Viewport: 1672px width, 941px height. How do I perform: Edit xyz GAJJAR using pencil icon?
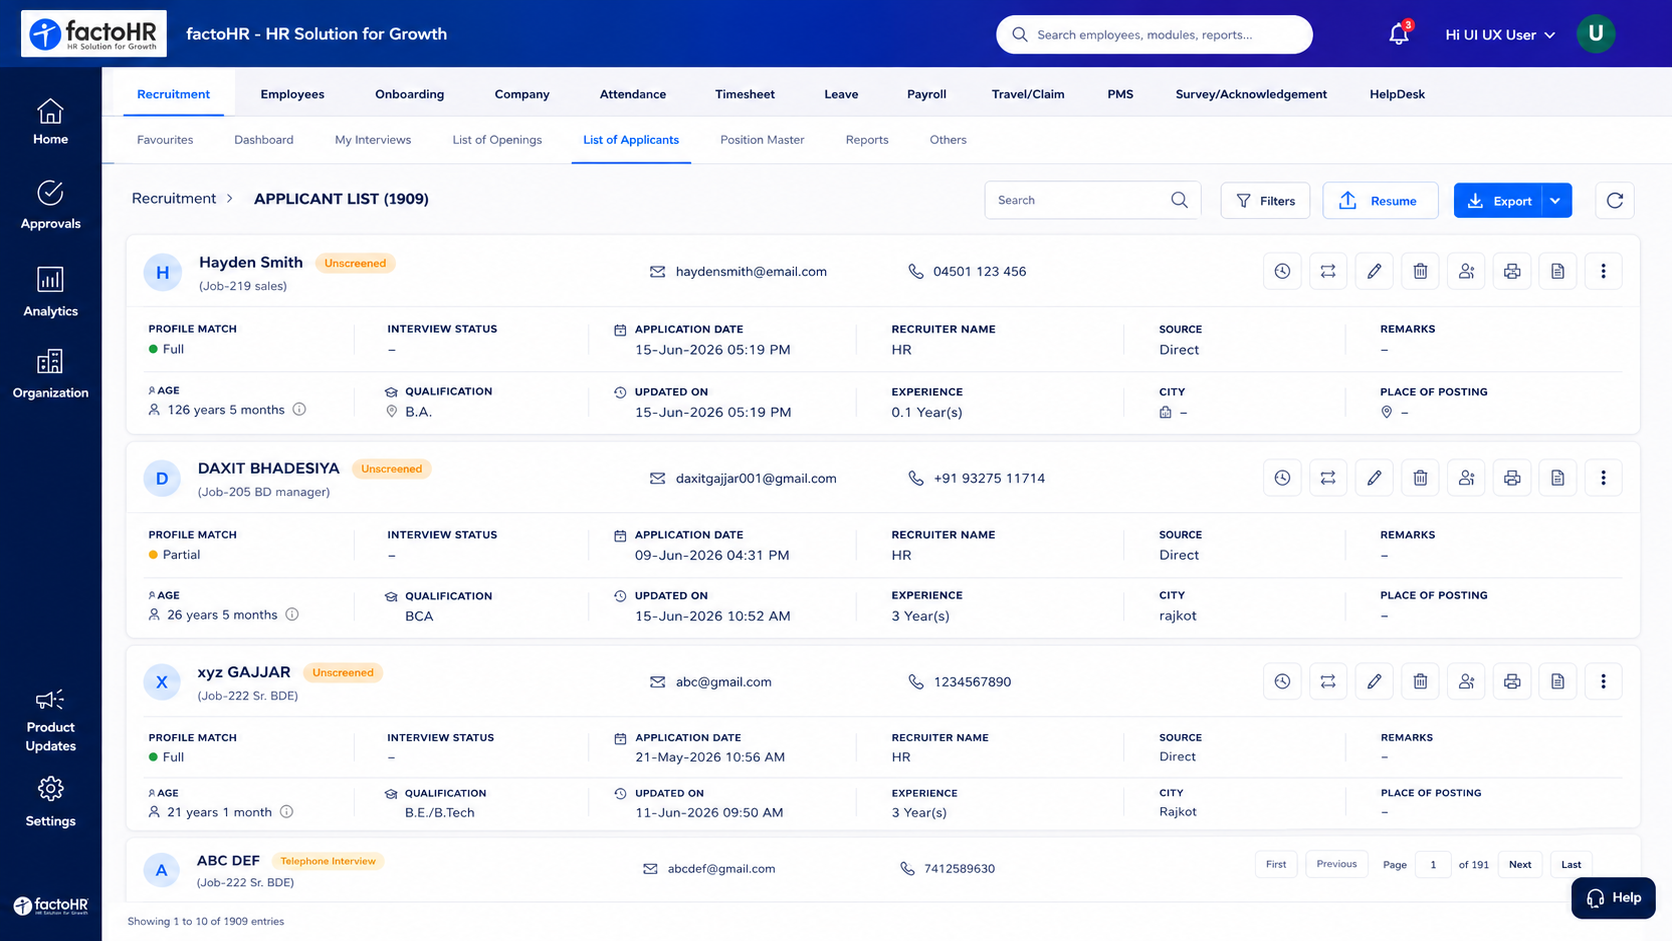click(x=1374, y=681)
